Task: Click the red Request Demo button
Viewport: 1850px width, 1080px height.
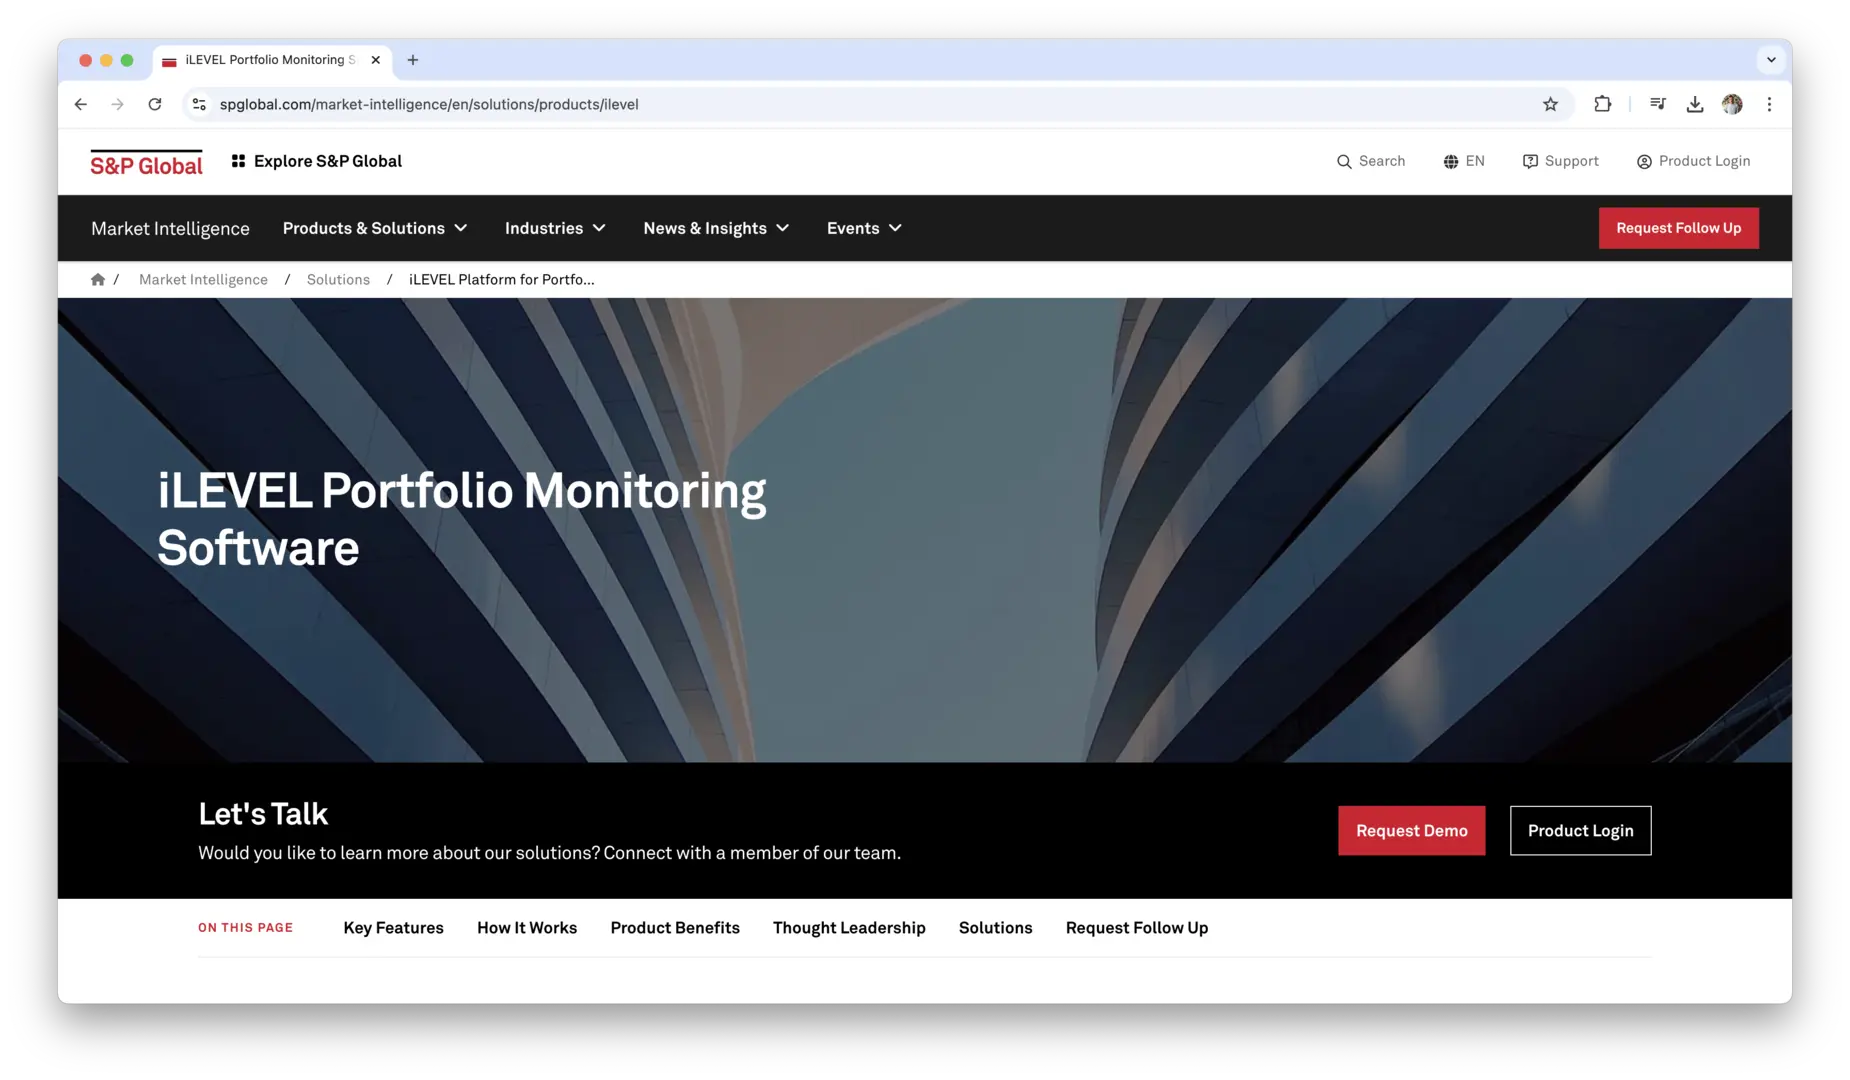Action: coord(1411,831)
